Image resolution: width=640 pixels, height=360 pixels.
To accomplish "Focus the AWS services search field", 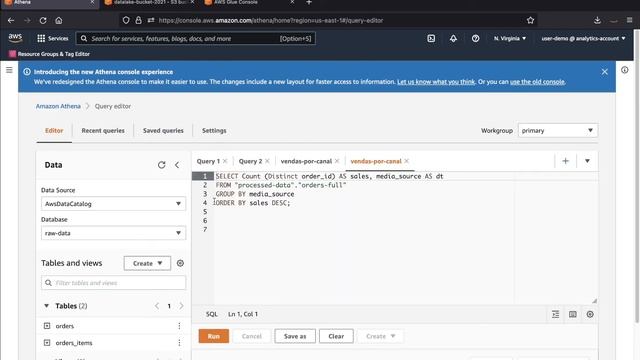I will [196, 38].
